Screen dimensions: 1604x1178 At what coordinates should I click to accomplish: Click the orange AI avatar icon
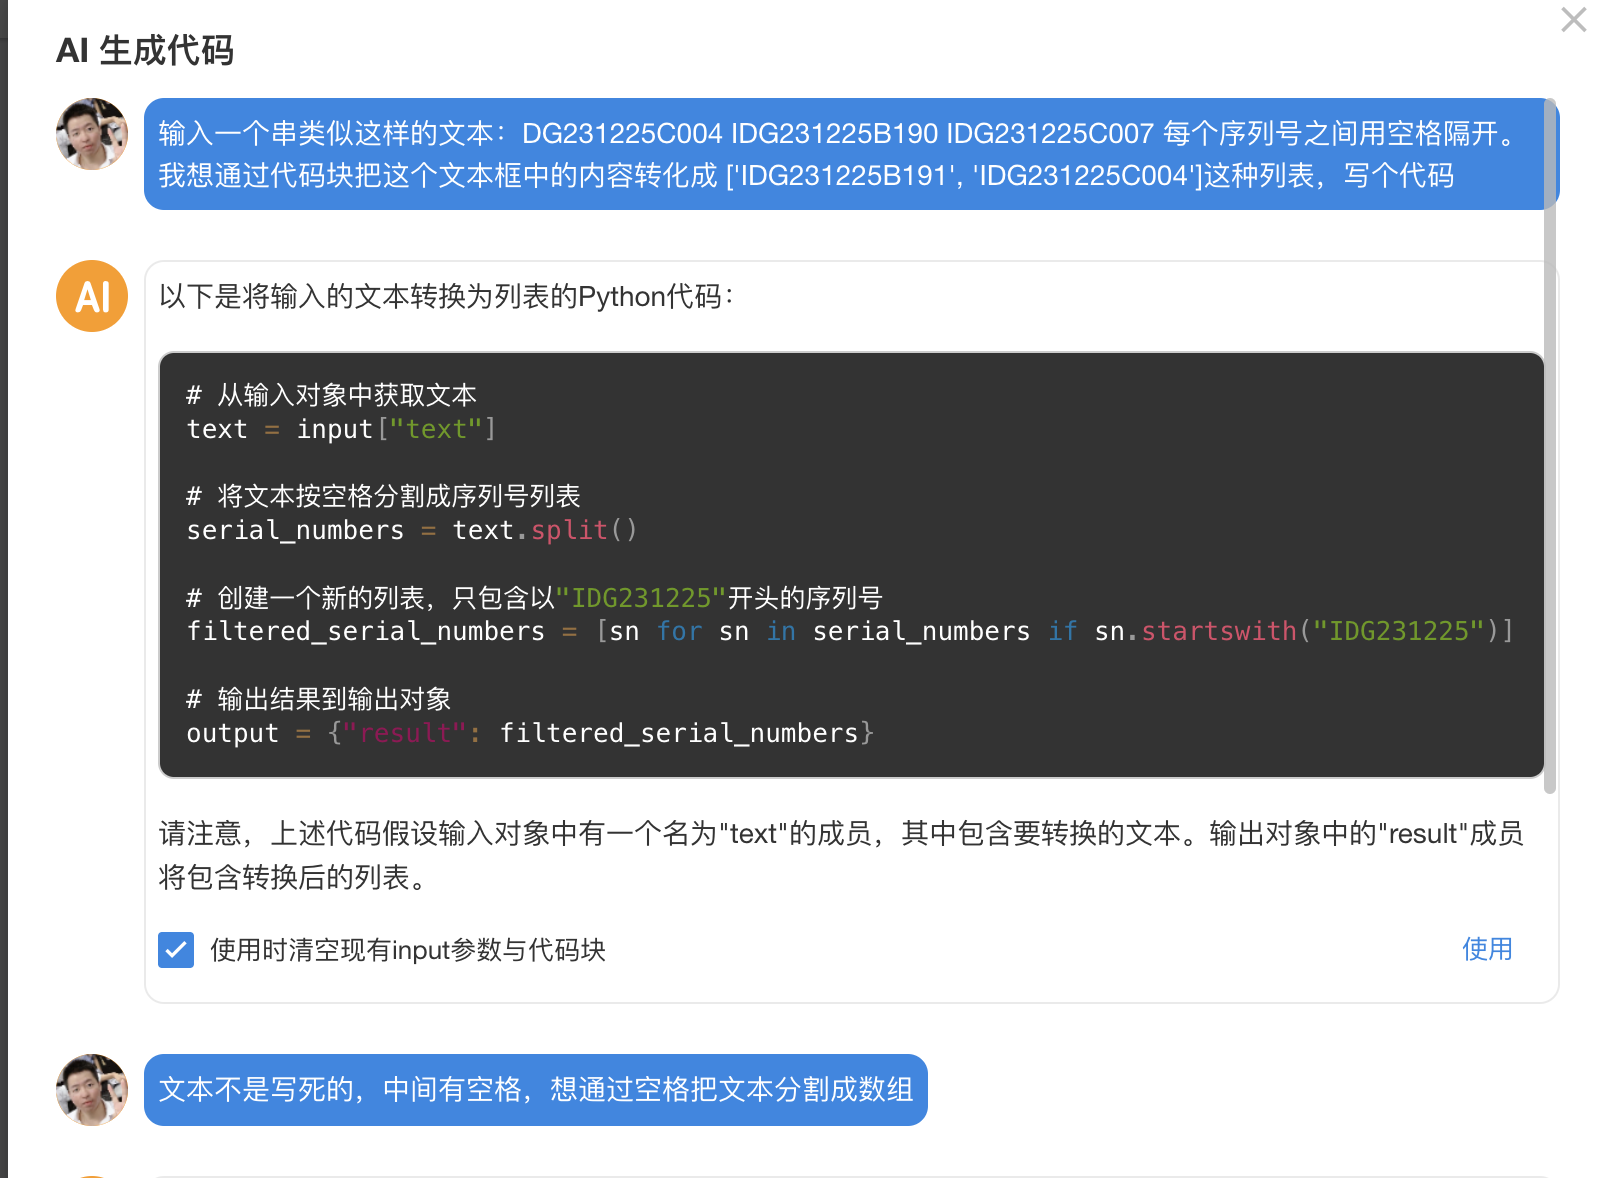tap(92, 296)
